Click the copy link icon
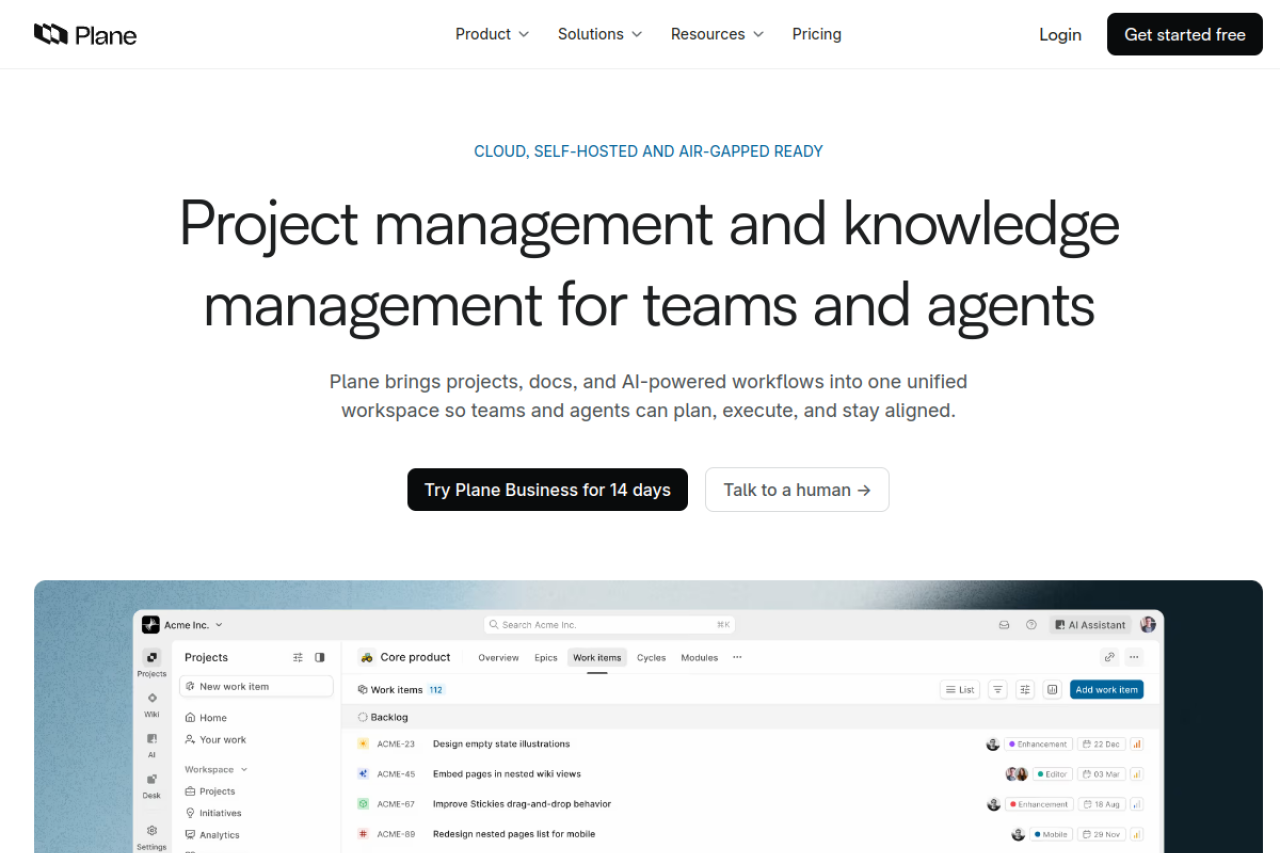 (x=1109, y=658)
